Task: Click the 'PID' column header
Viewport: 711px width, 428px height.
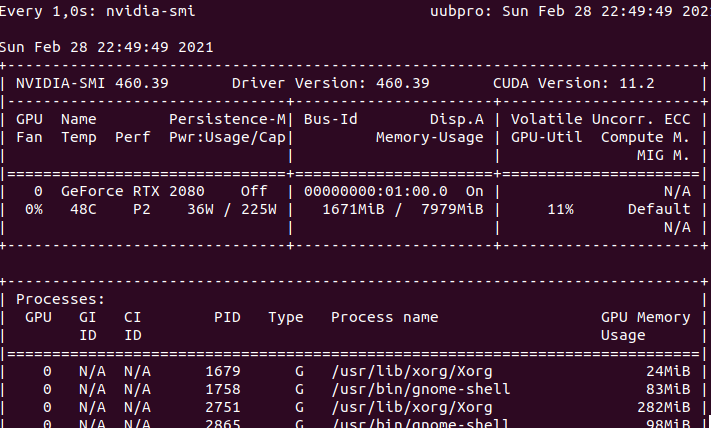Action: coord(227,317)
